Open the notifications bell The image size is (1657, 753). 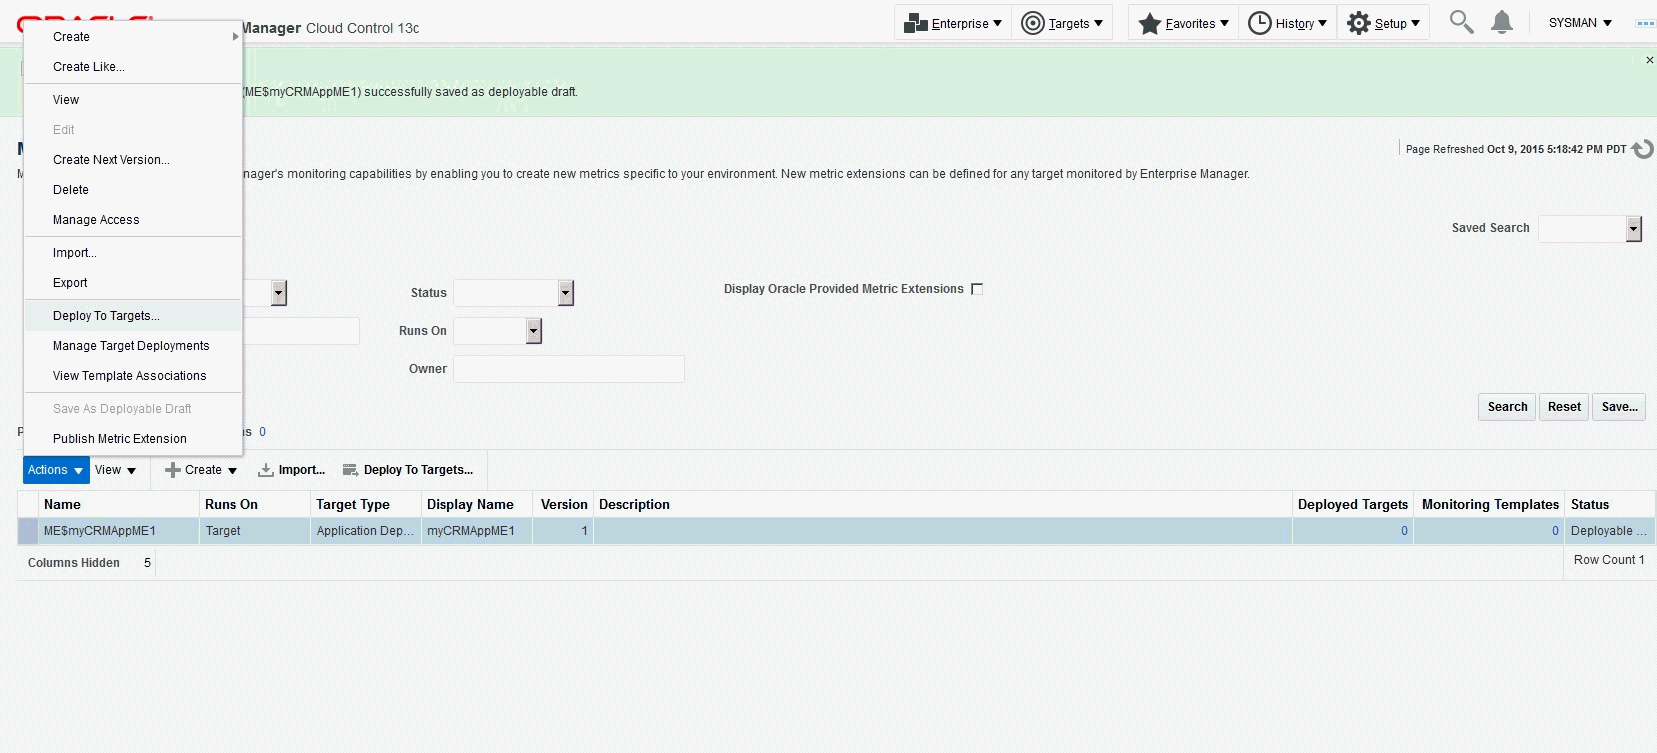click(x=1502, y=22)
